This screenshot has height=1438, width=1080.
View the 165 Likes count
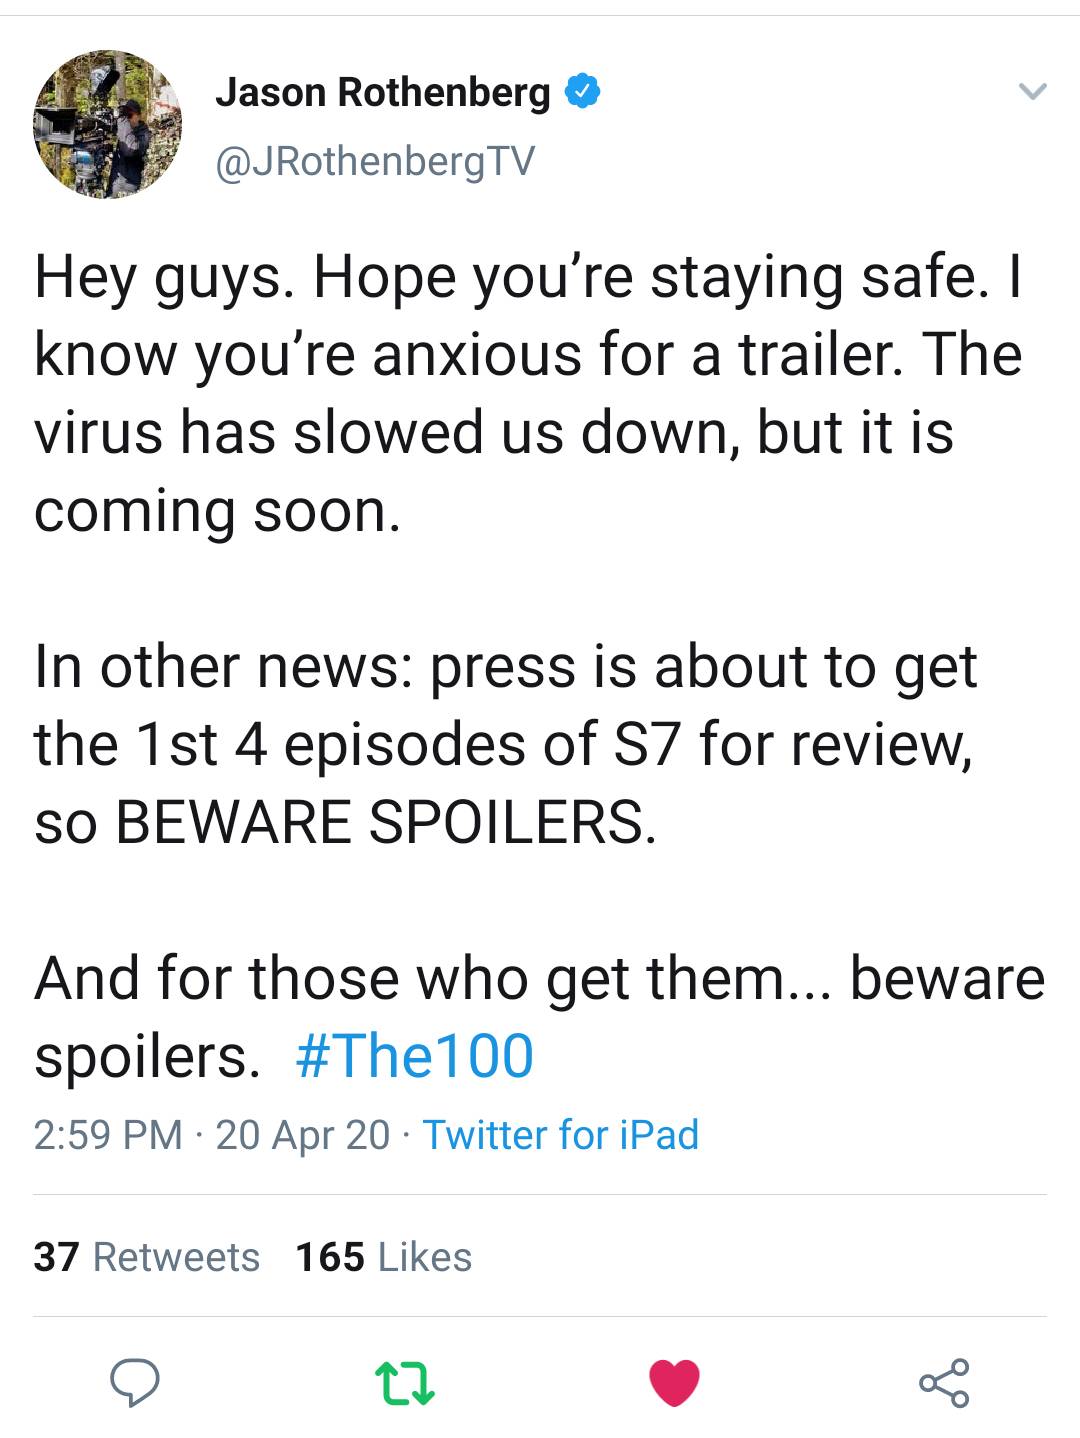(380, 1256)
